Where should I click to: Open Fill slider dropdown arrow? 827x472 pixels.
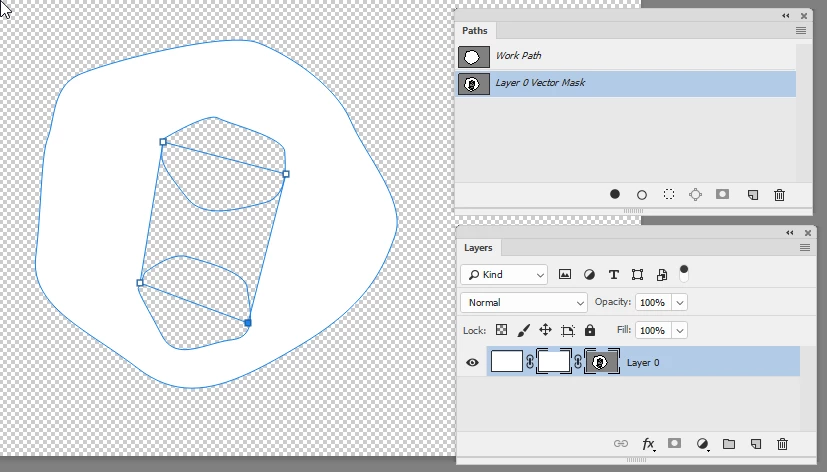click(680, 331)
